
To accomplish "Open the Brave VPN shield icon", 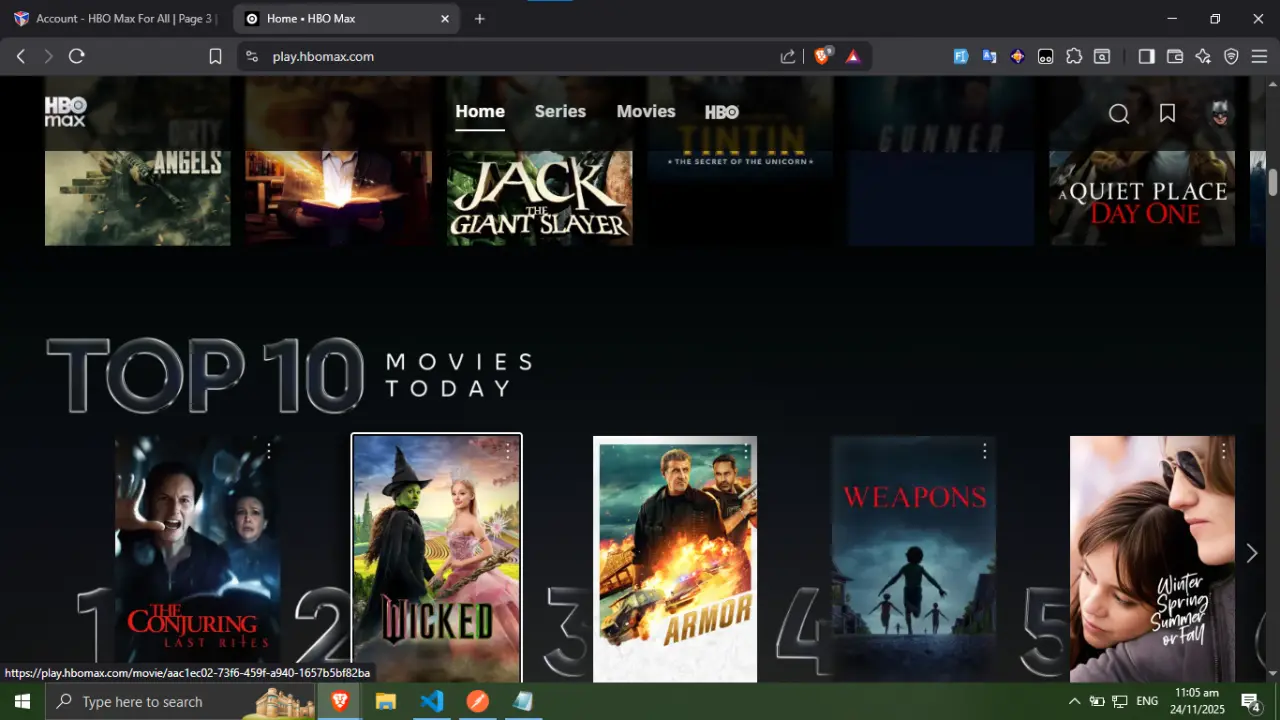I will coord(1231,57).
